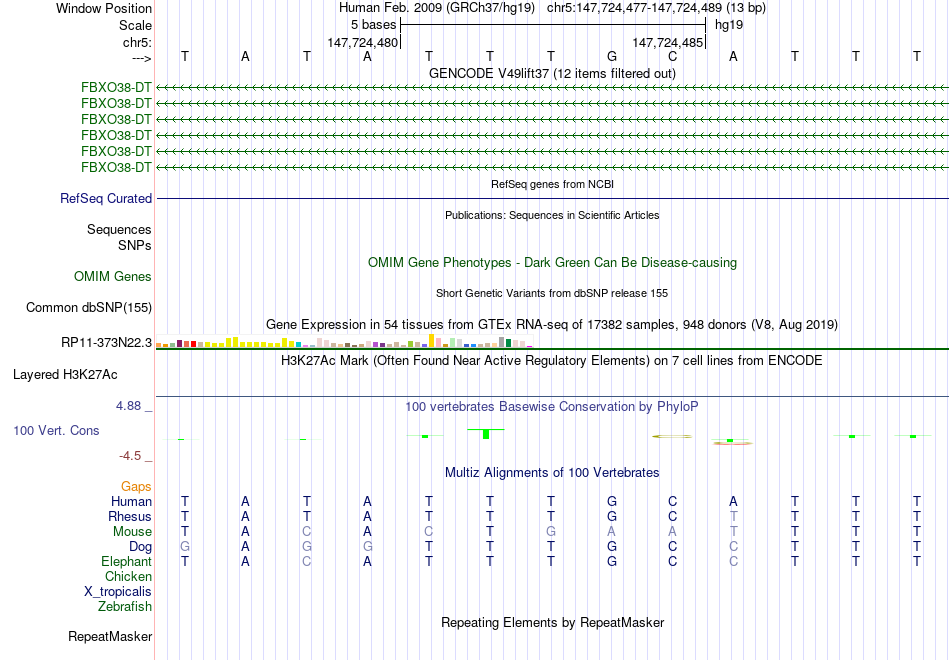Click the G base in the Elephant alignment row
950x660 pixels.
coord(612,561)
